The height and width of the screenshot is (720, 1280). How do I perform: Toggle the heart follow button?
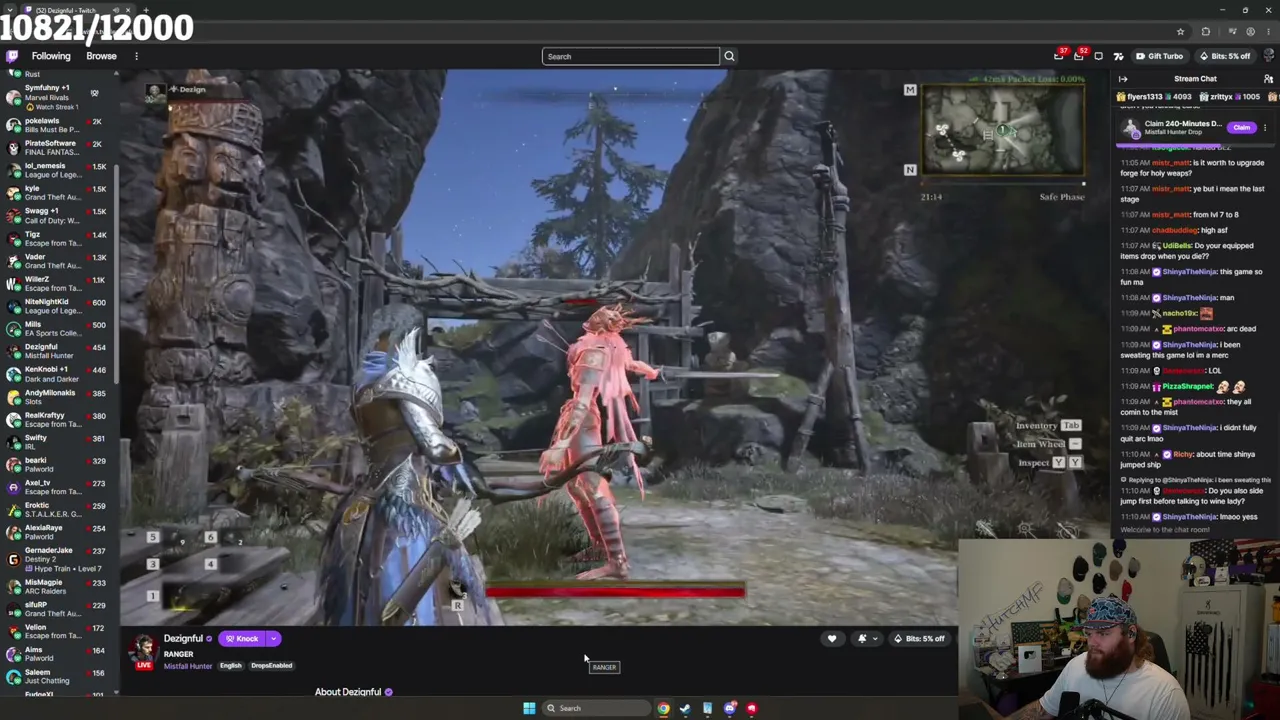click(x=831, y=639)
